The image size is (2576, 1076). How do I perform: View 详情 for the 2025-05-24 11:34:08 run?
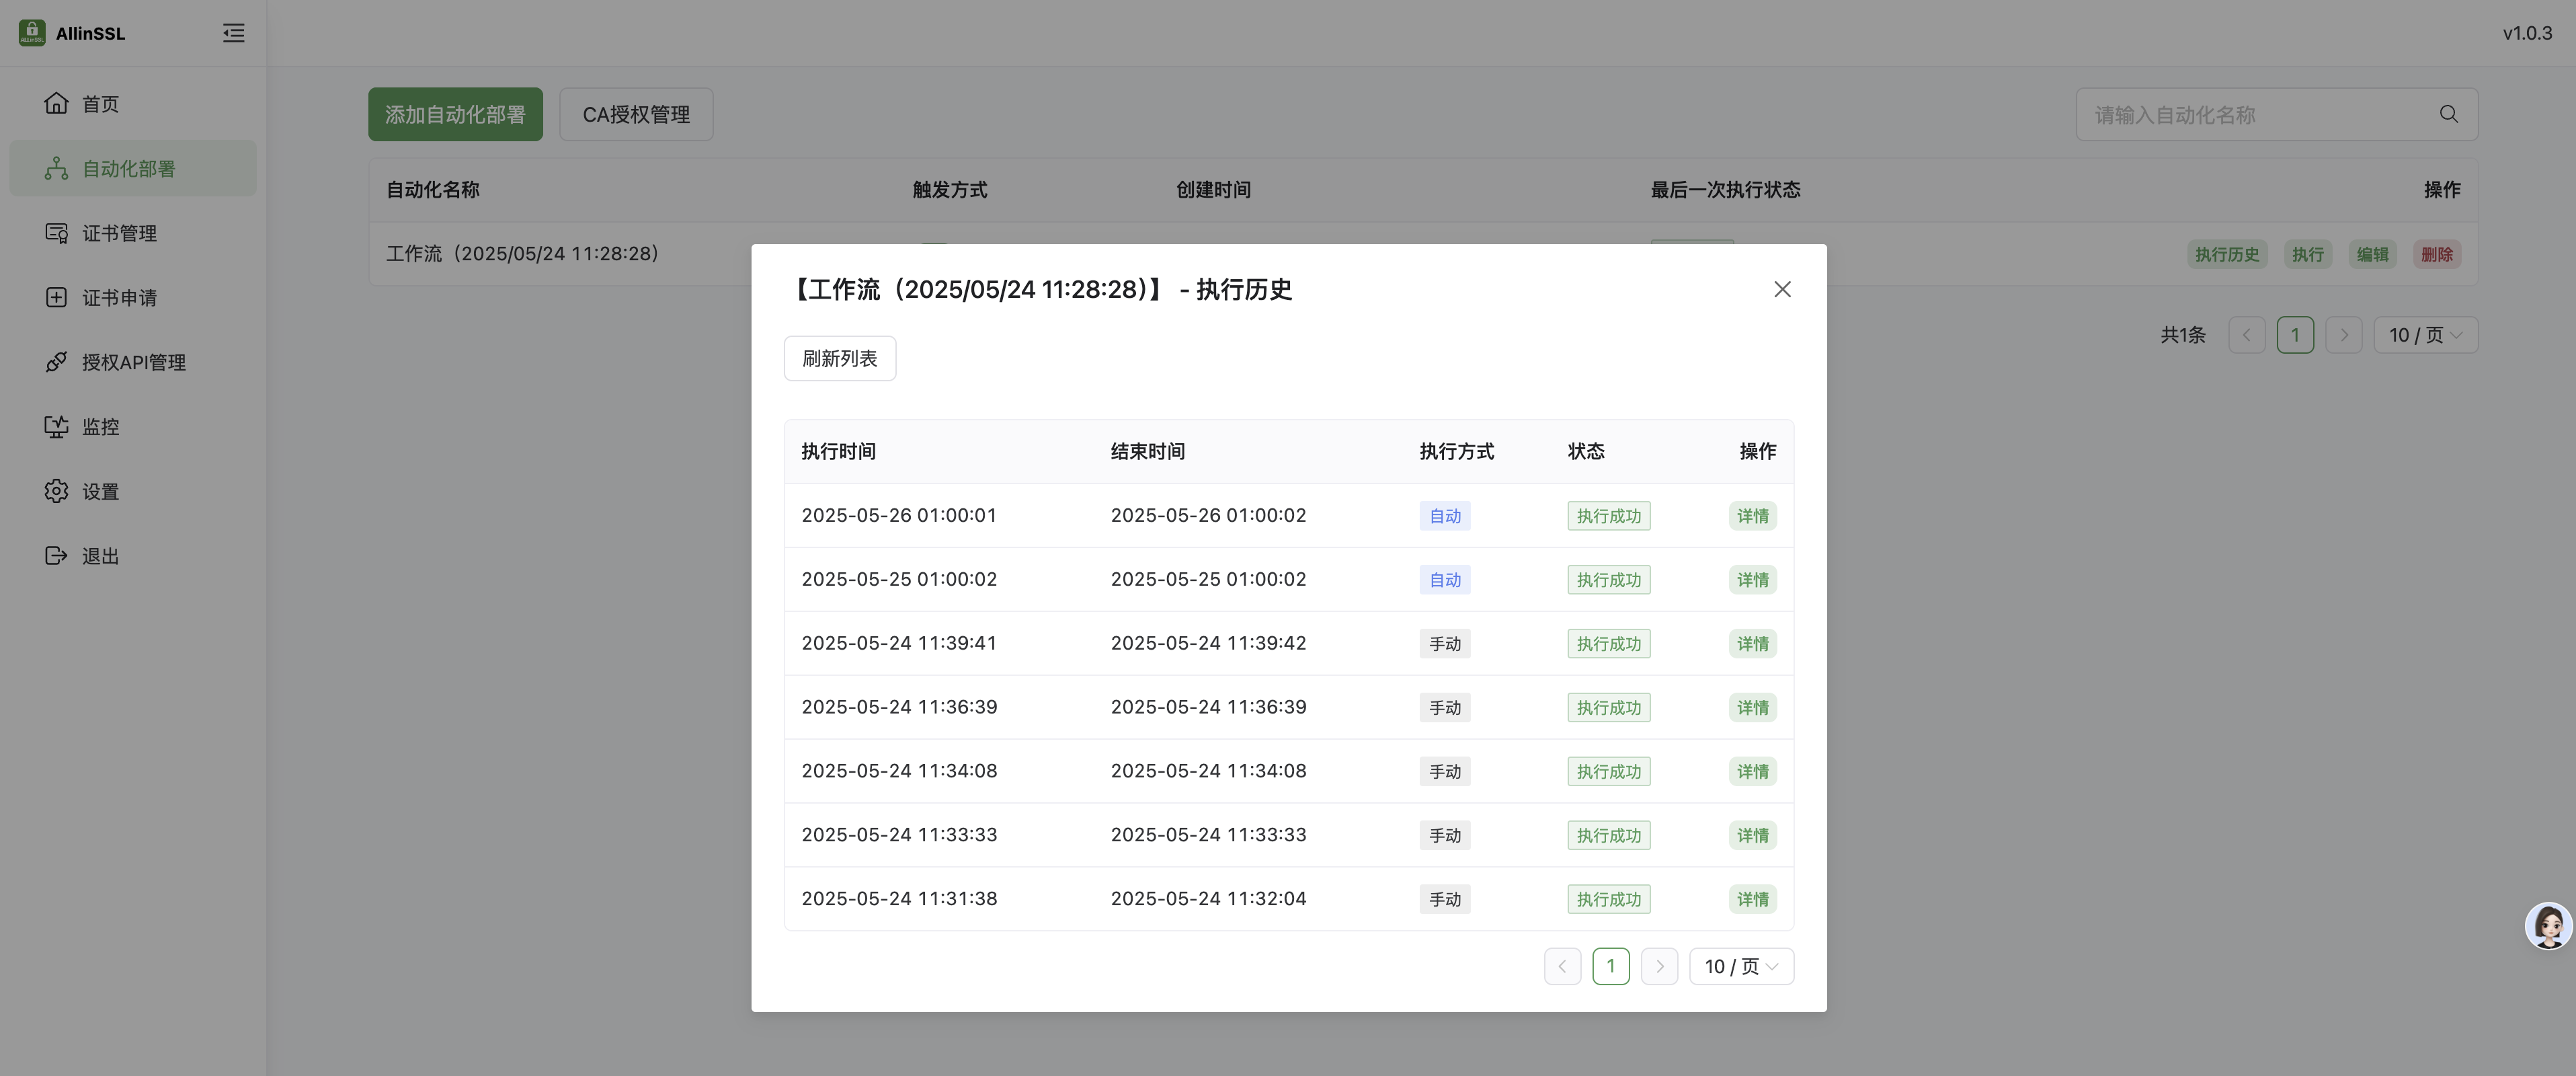click(1752, 772)
